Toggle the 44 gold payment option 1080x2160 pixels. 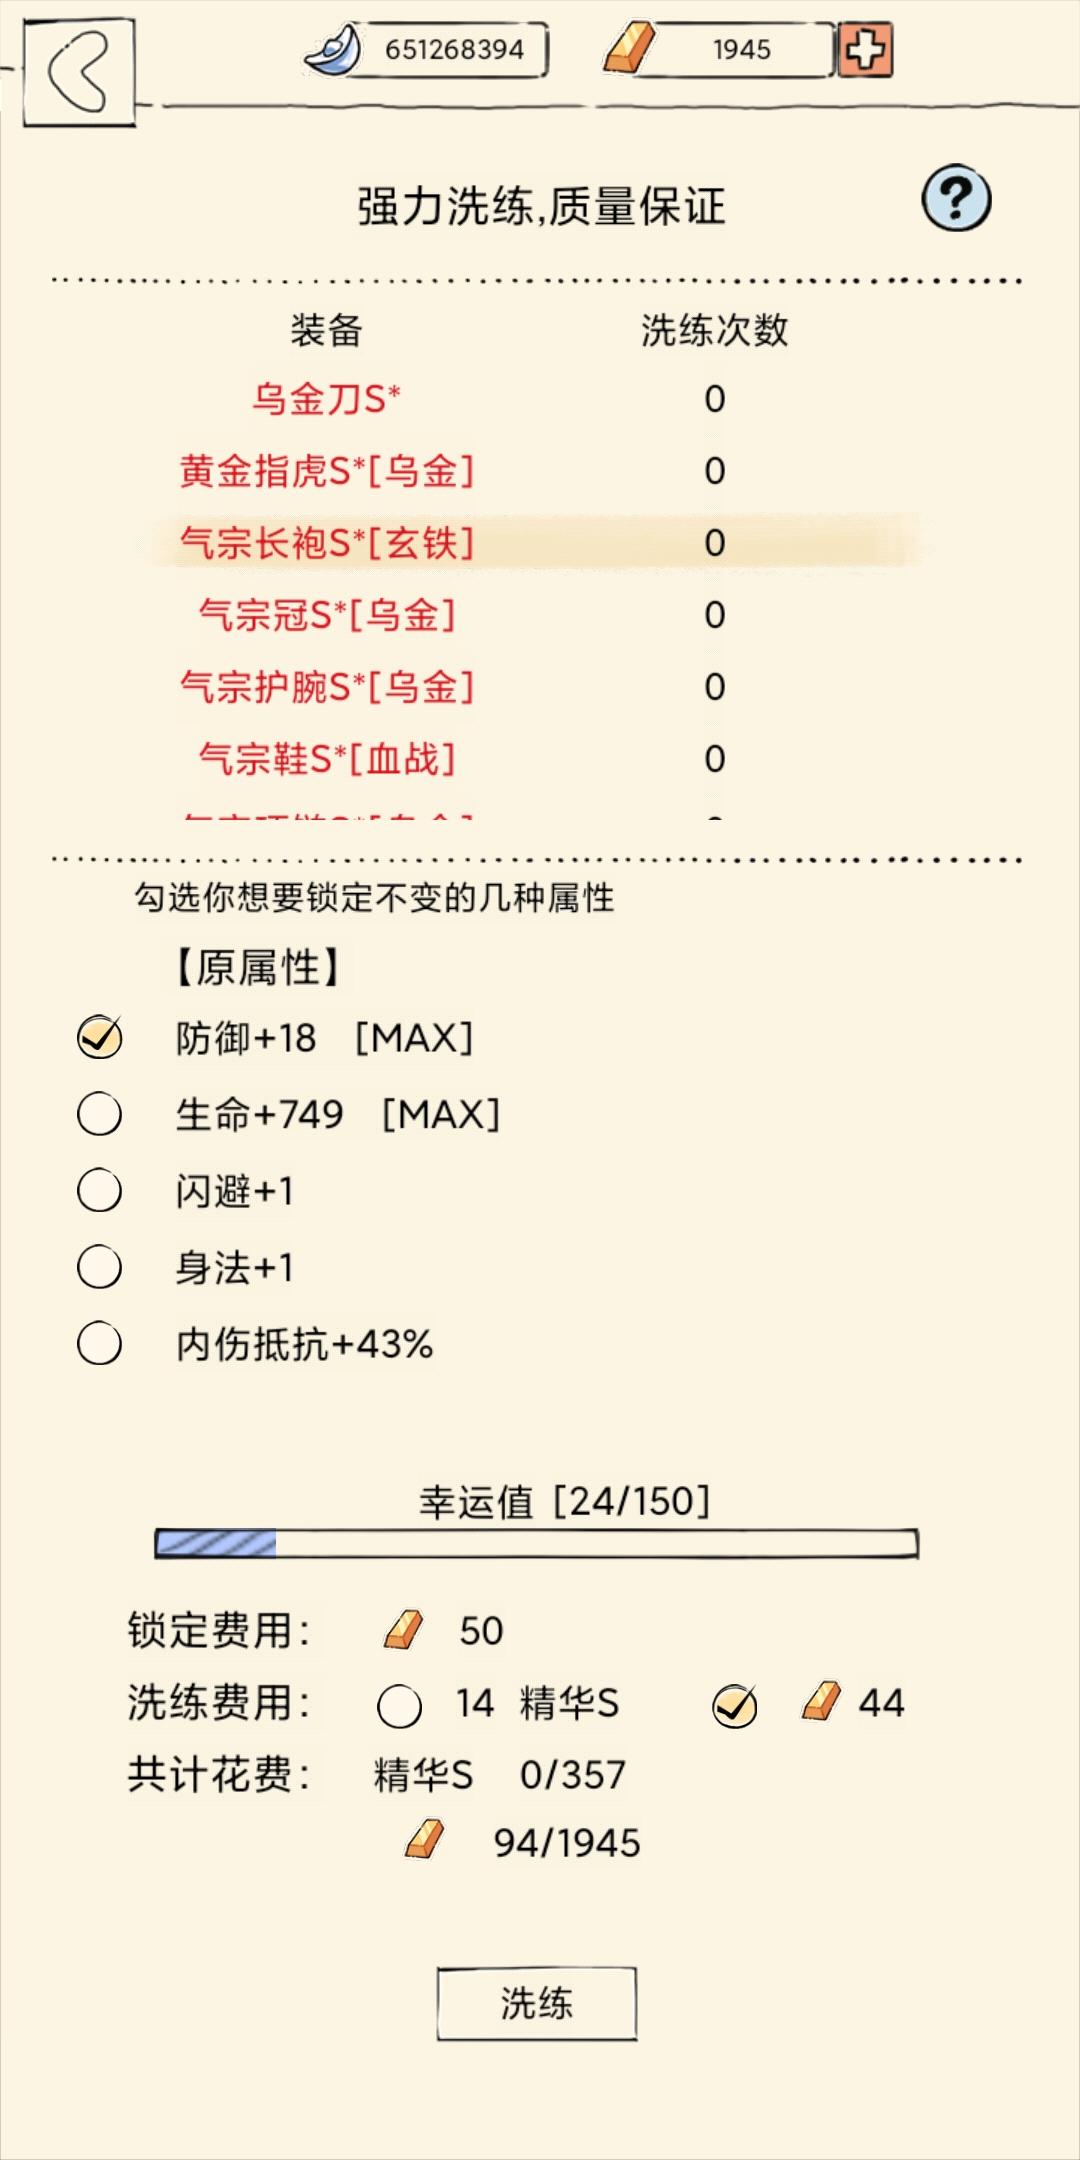734,1703
